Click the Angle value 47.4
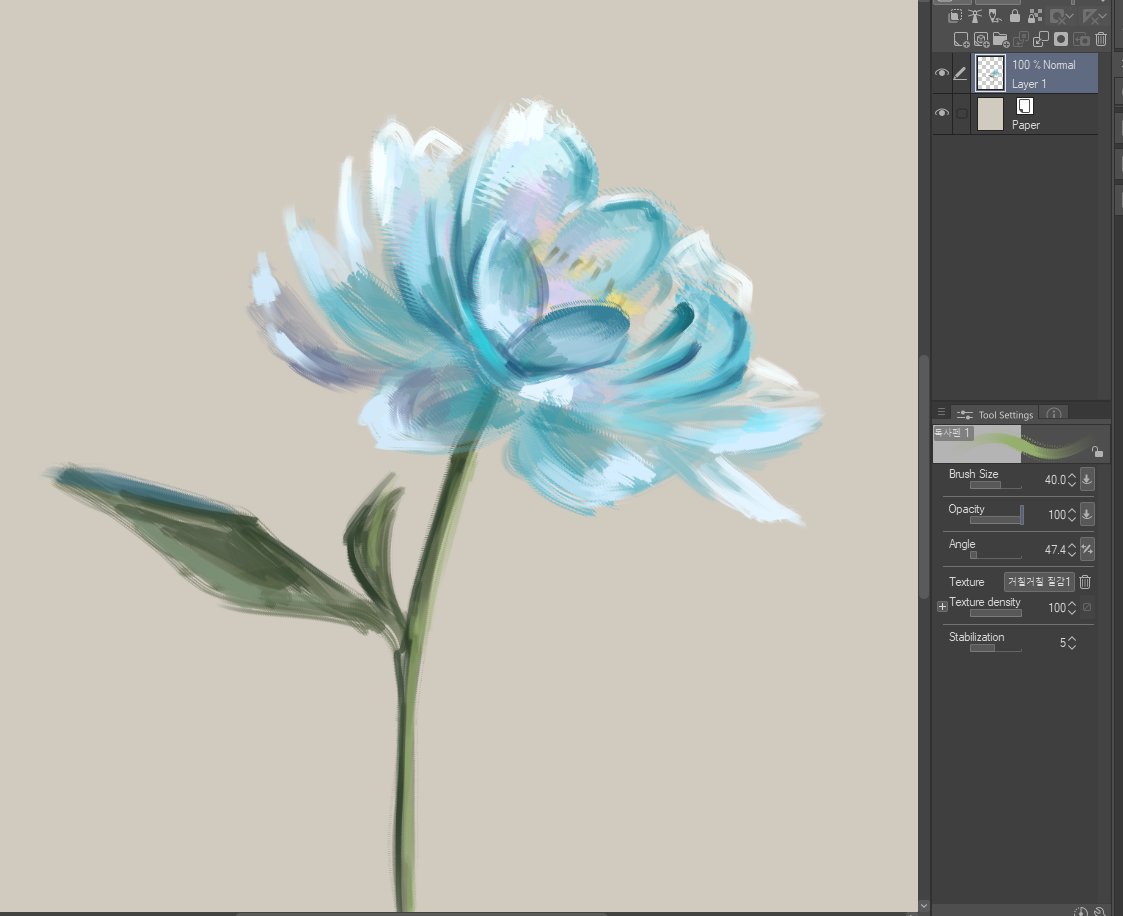Viewport: 1123px width, 916px height. tap(1055, 550)
